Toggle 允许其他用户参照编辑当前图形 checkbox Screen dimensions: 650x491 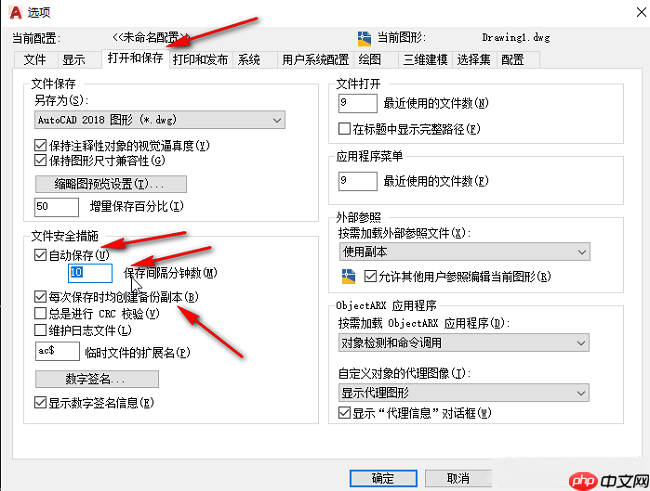pyautogui.click(x=370, y=276)
